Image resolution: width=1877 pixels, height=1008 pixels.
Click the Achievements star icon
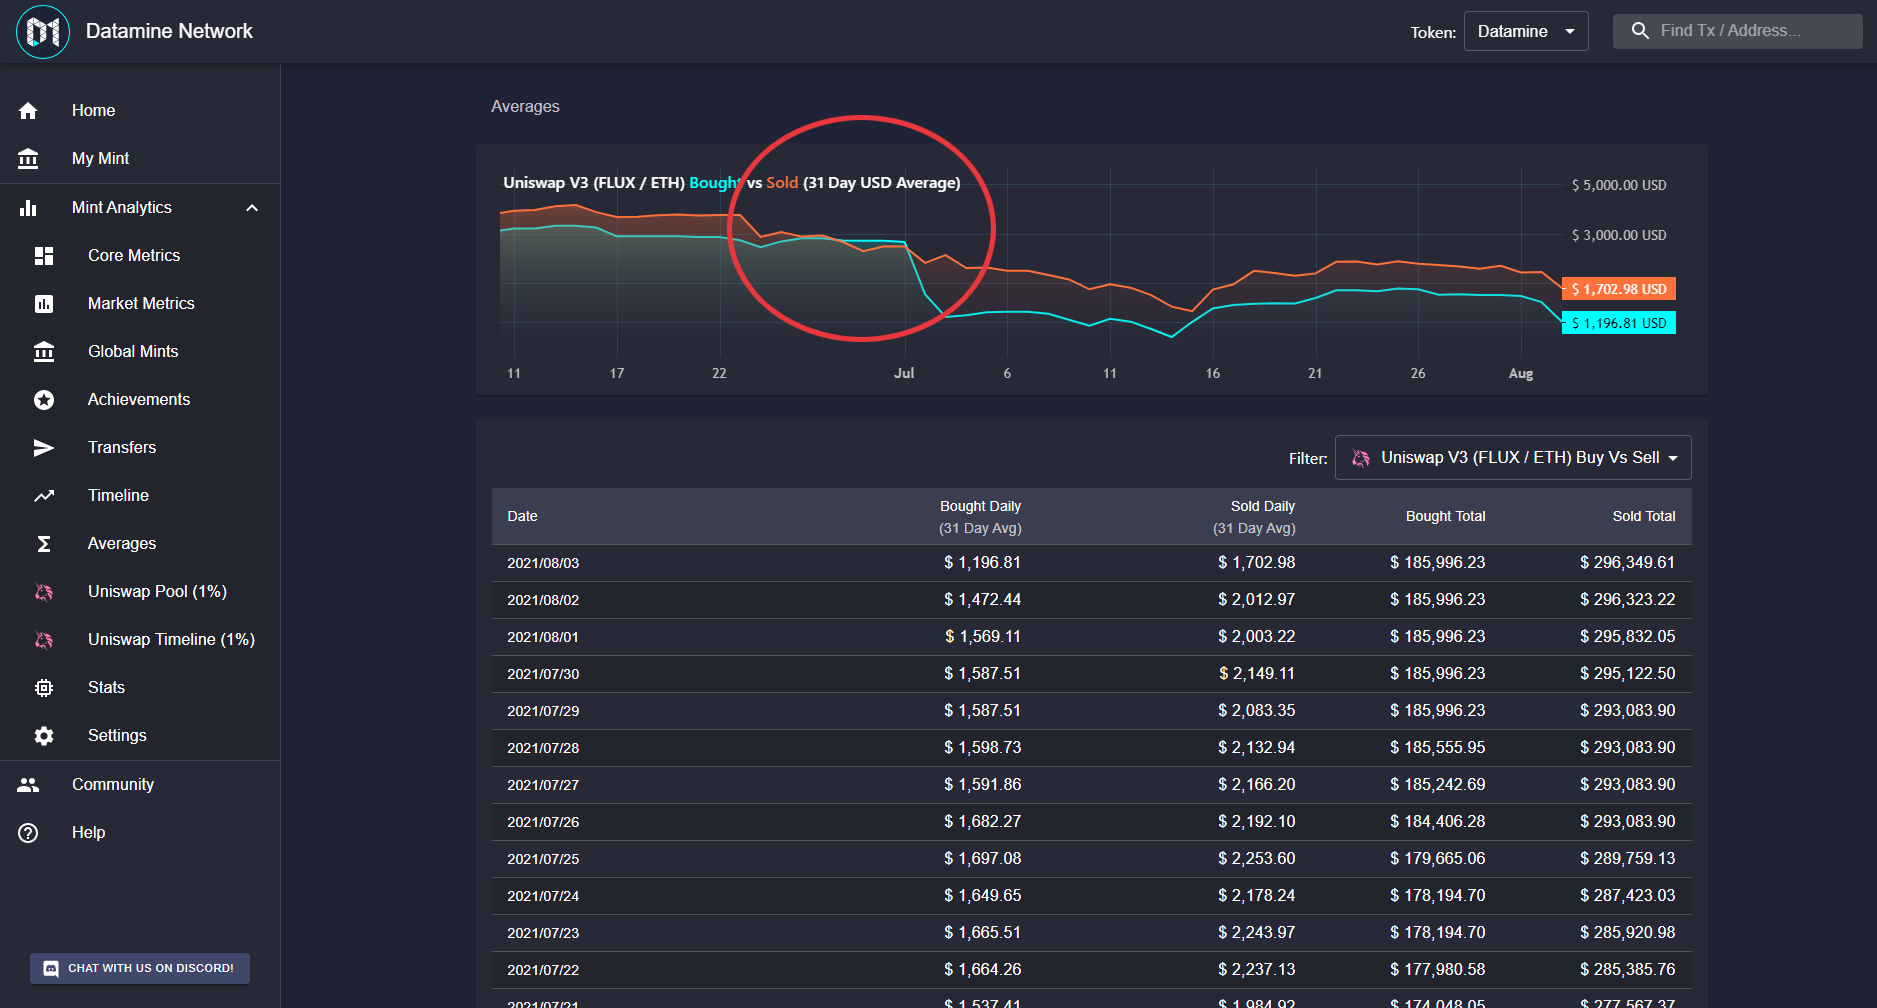[x=44, y=400]
